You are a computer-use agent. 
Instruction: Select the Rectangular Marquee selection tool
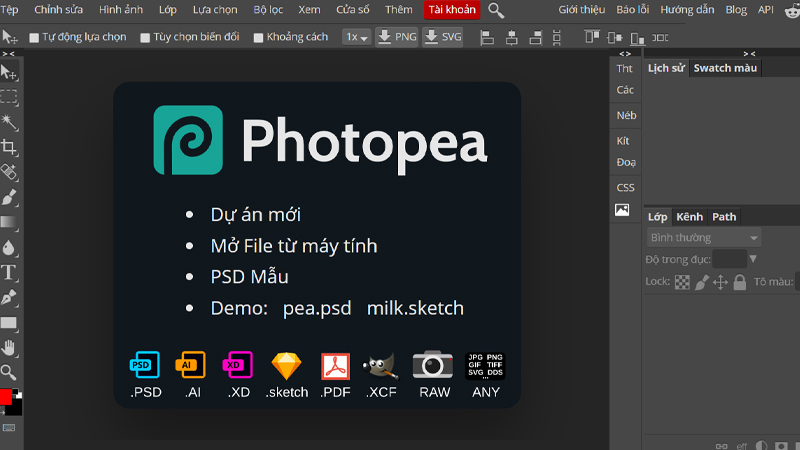(x=8, y=96)
